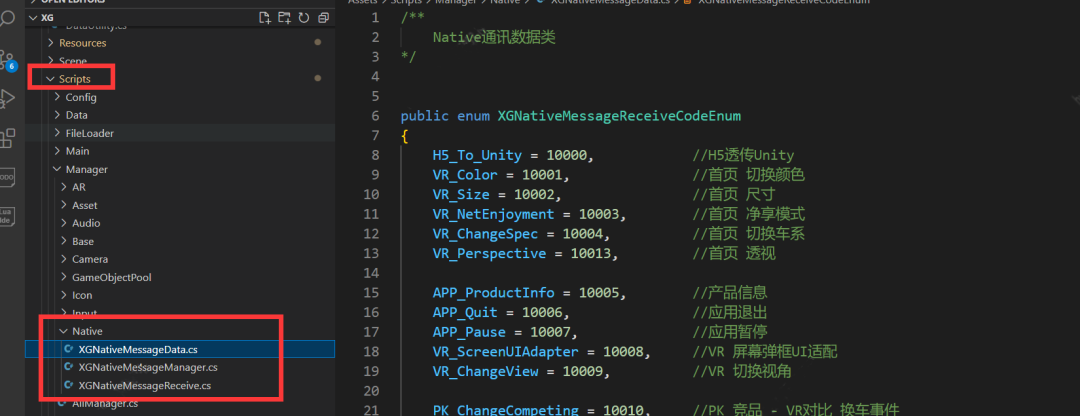
Task: Click the Native通讯数据类 comment text
Action: (x=494, y=37)
